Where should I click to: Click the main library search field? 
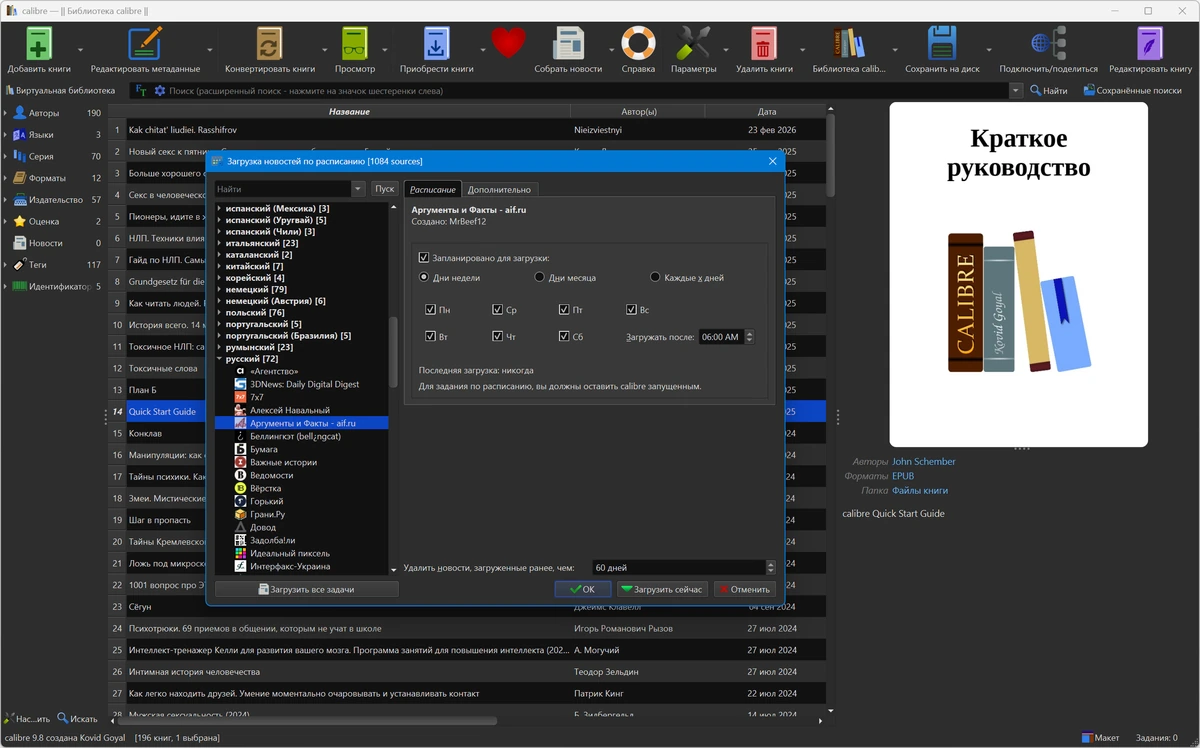point(587,91)
